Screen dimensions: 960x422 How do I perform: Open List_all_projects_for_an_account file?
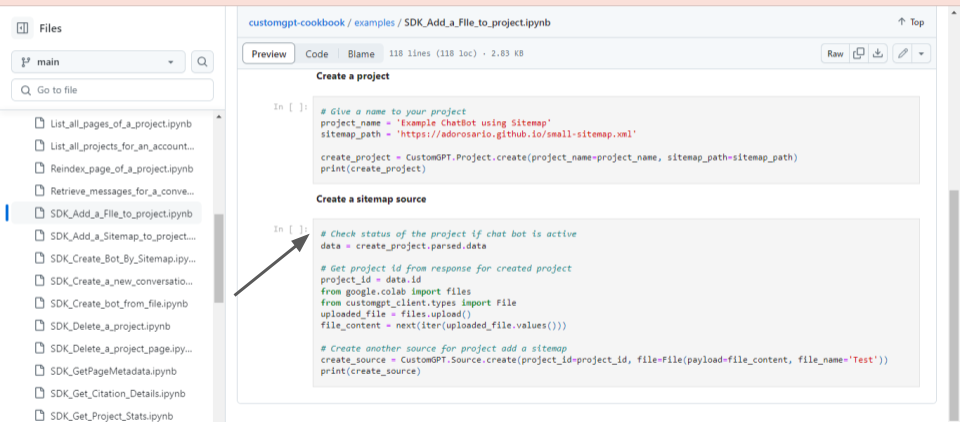[x=122, y=146]
